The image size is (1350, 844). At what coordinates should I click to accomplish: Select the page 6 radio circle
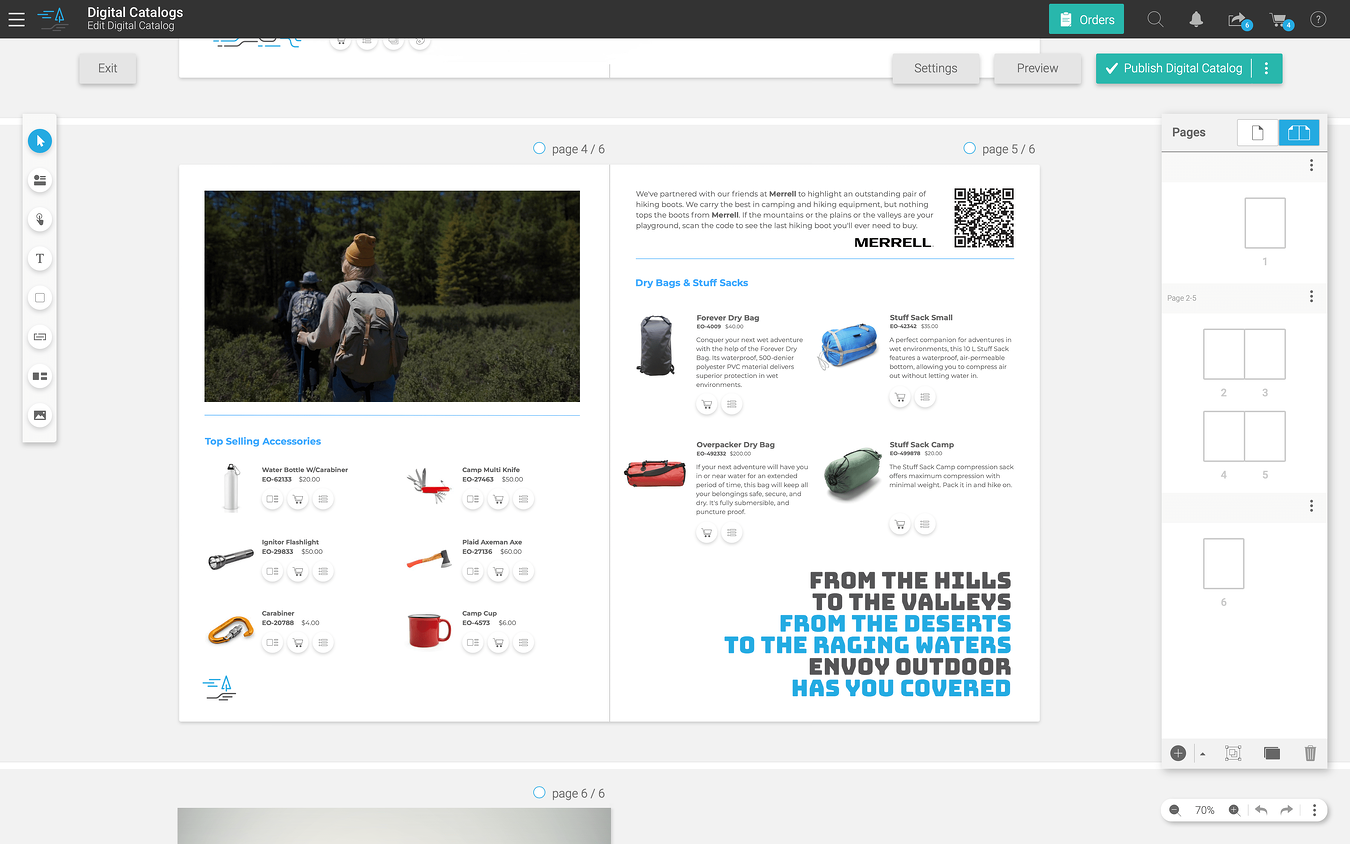pos(539,792)
